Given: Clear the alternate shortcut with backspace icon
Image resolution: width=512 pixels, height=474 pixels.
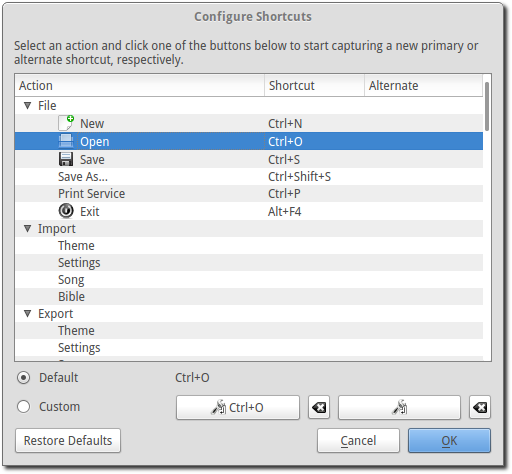Looking at the screenshot, I should [480, 407].
